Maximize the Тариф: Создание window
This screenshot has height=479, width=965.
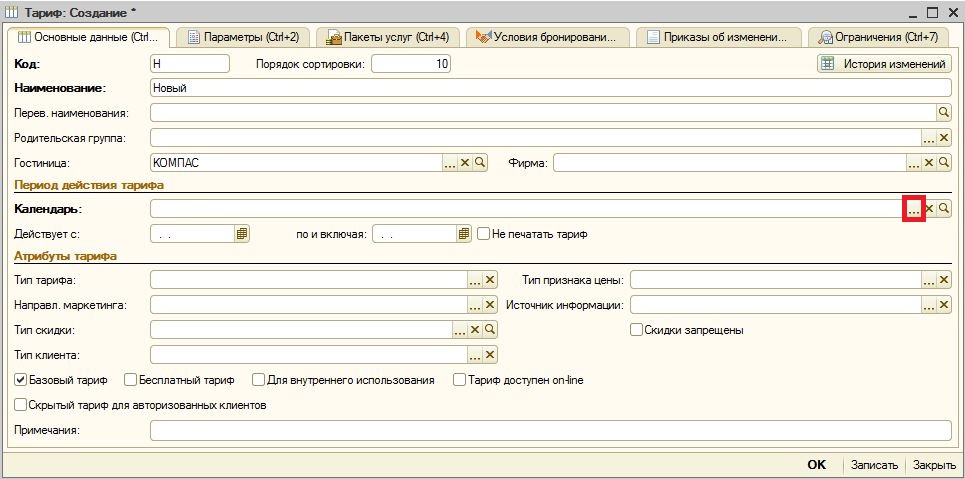pos(932,12)
